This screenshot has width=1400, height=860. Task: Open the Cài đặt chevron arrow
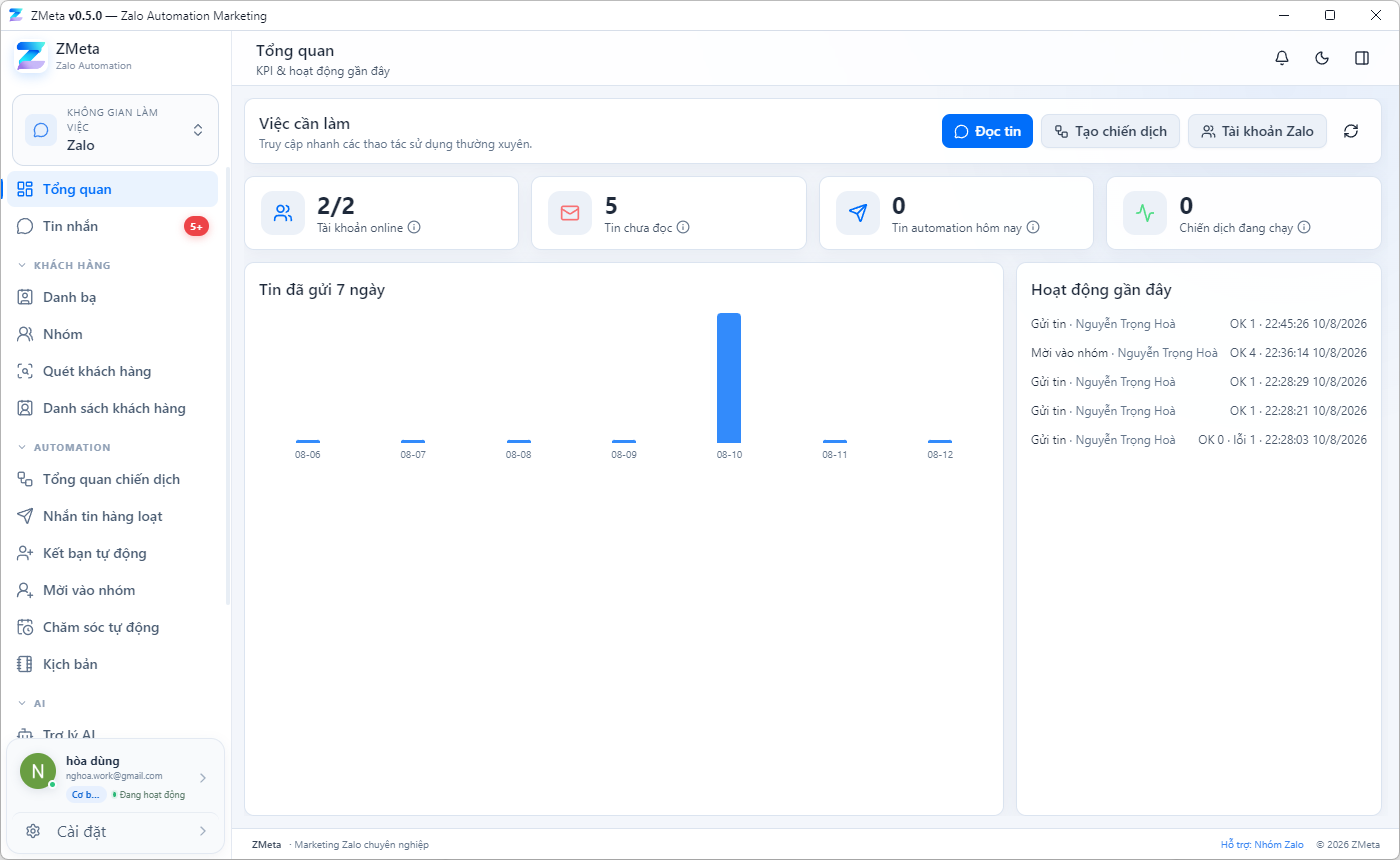pyautogui.click(x=203, y=831)
